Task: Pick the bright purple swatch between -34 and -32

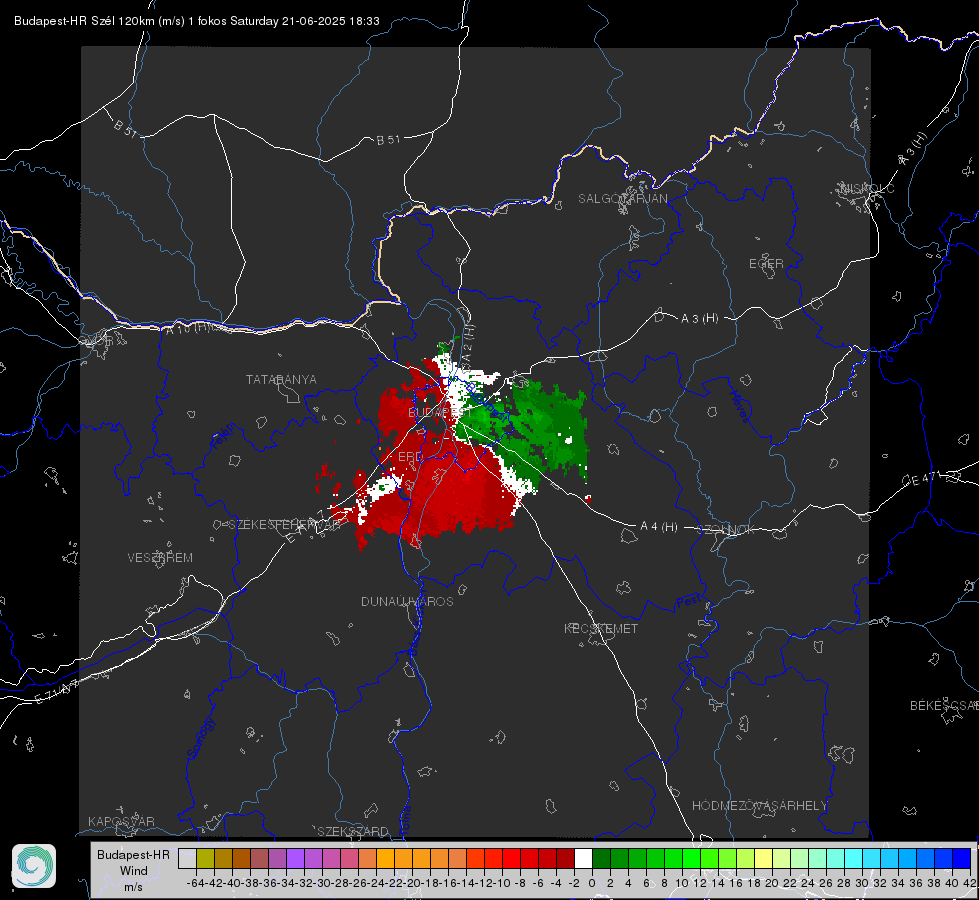Action: point(295,858)
